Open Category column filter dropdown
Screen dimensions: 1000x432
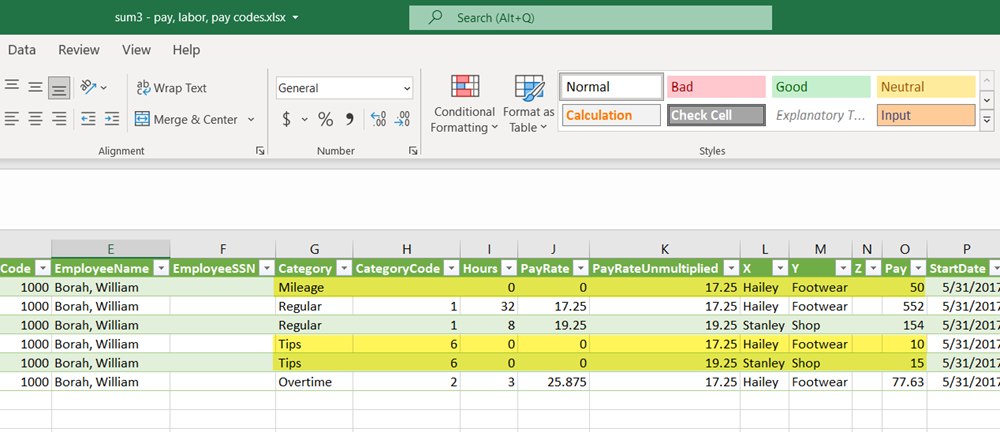pos(344,269)
